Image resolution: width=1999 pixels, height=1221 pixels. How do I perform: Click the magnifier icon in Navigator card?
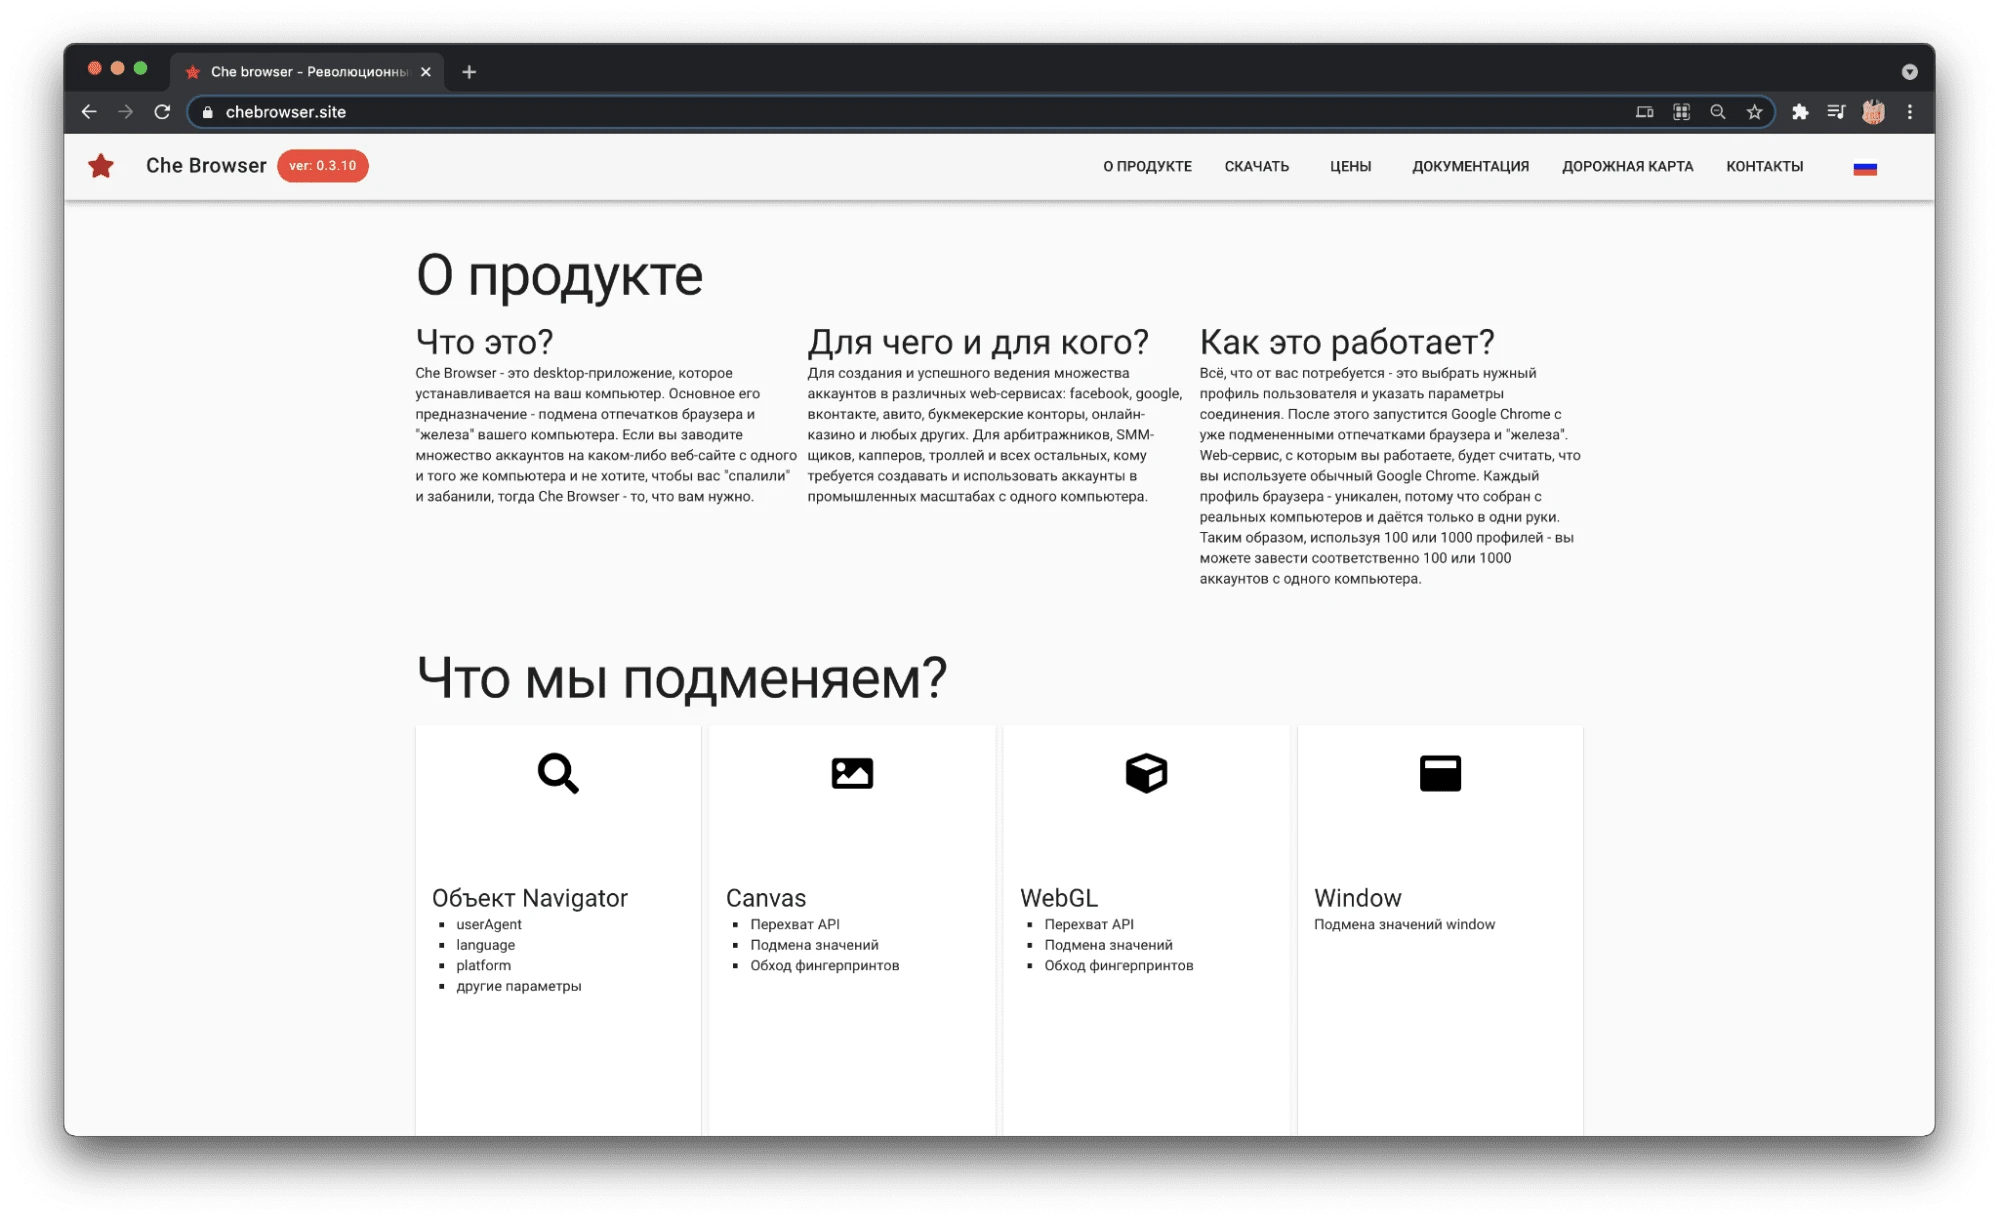(x=558, y=773)
